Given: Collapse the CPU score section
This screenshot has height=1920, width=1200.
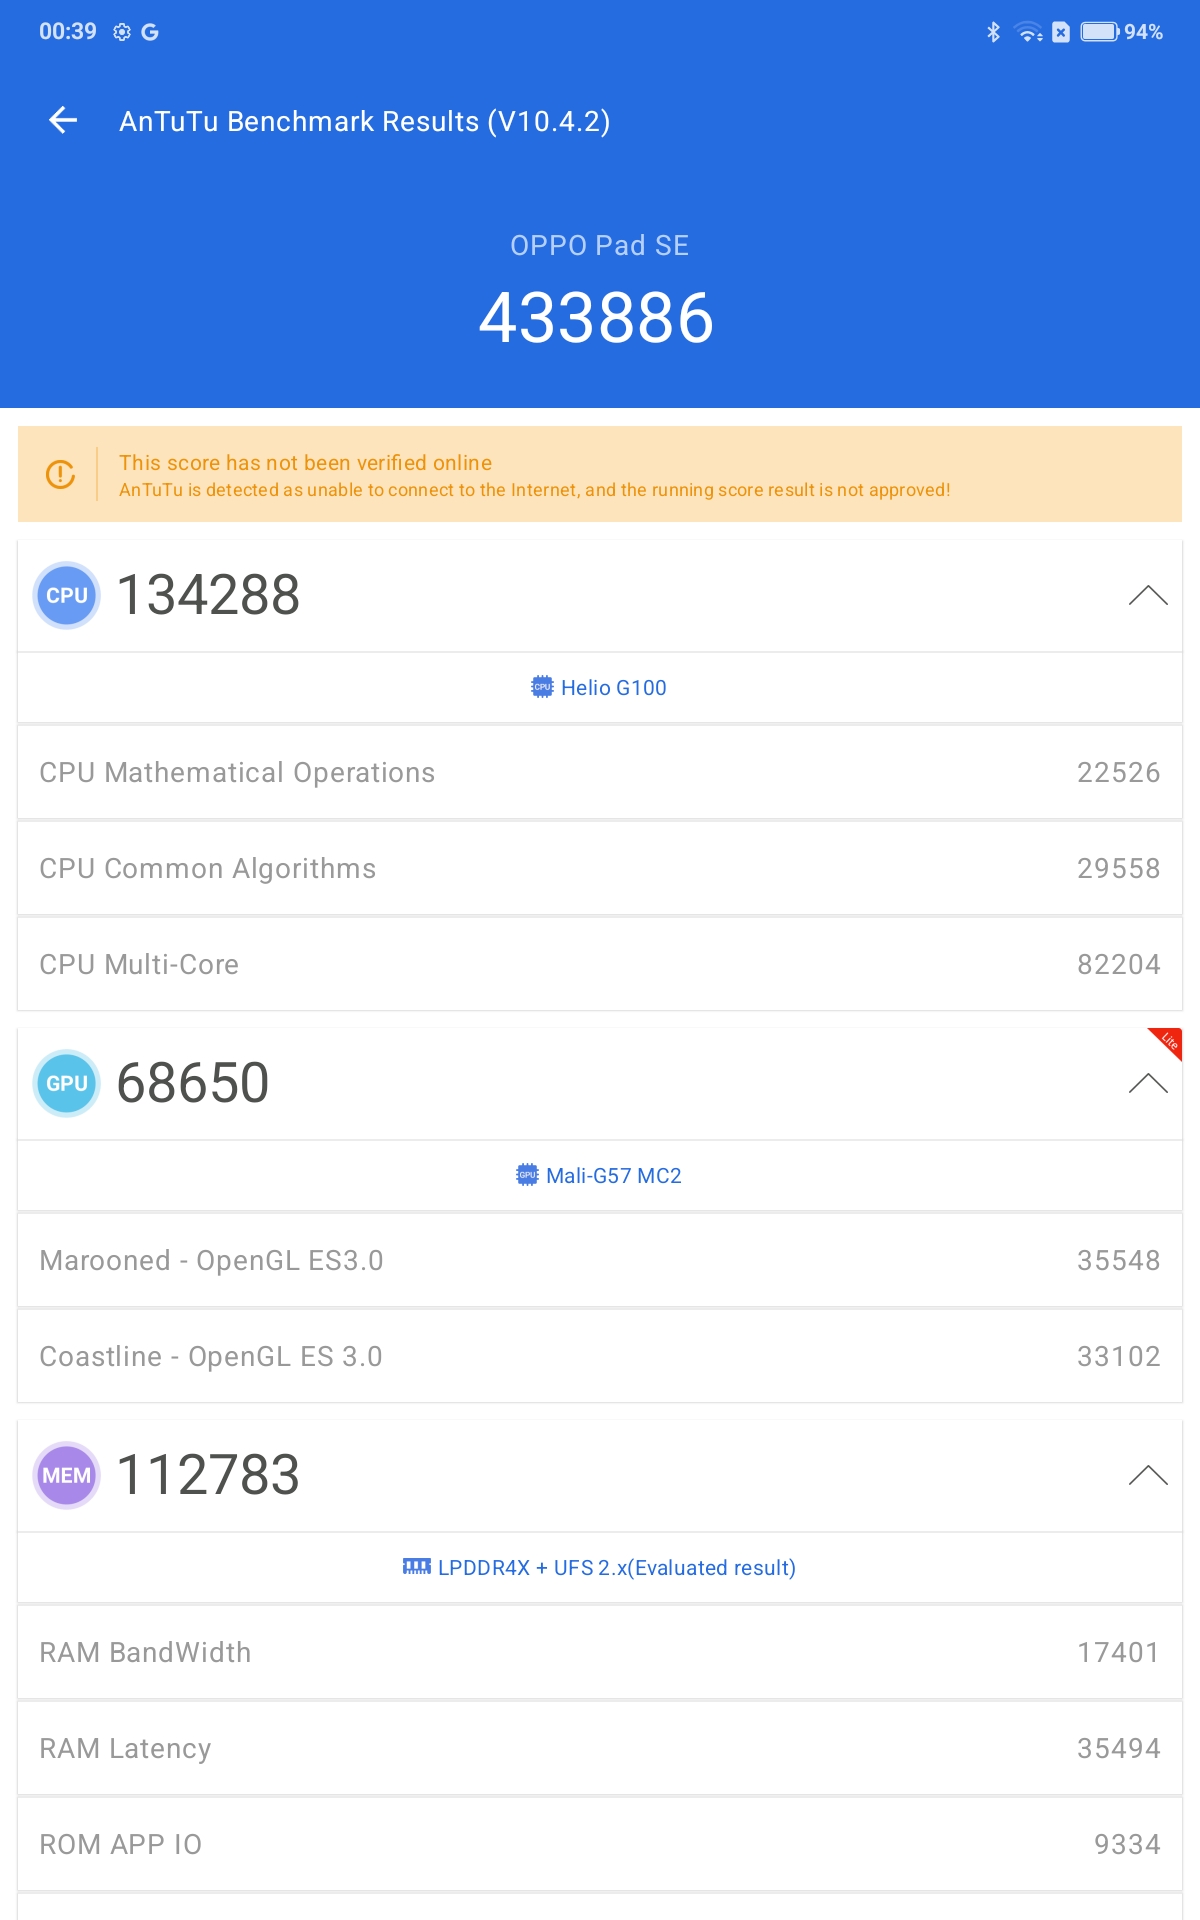Looking at the screenshot, I should (1148, 596).
